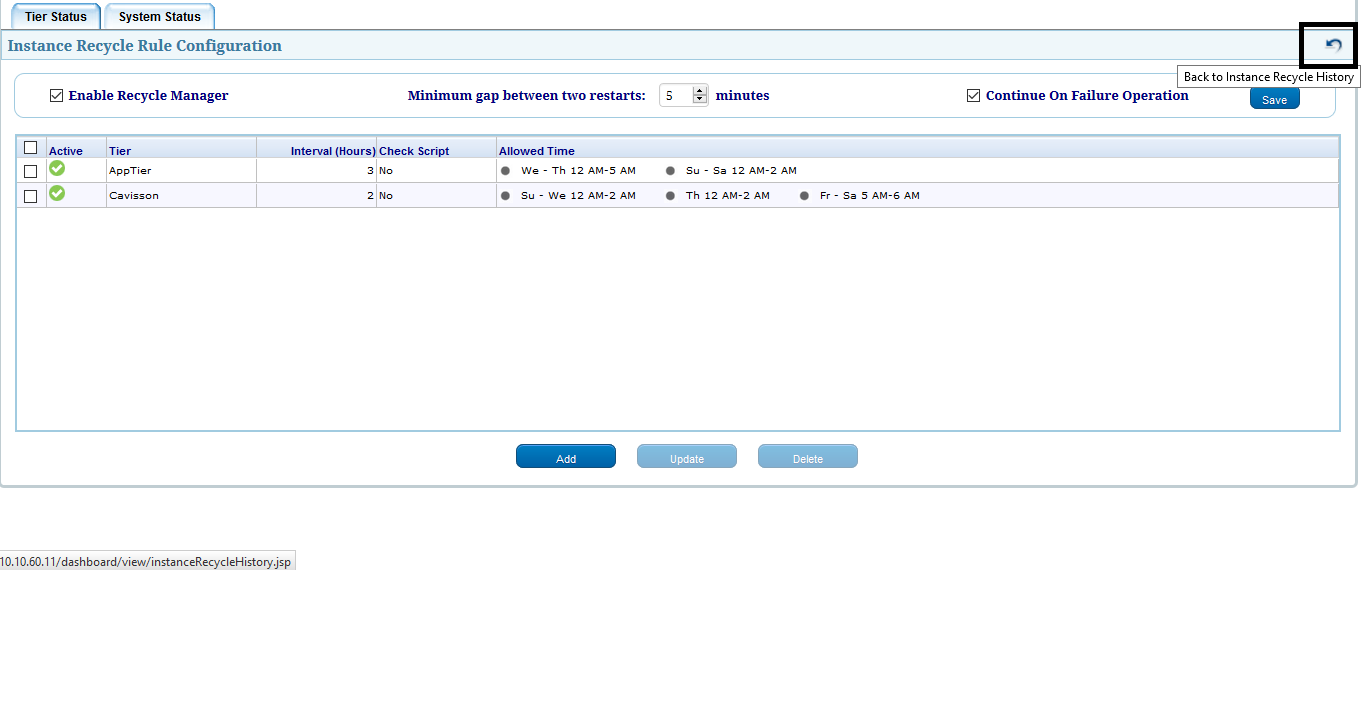The width and height of the screenshot is (1366, 709).
Task: Toggle Continue On Failure Operation checkbox
Action: [973, 96]
